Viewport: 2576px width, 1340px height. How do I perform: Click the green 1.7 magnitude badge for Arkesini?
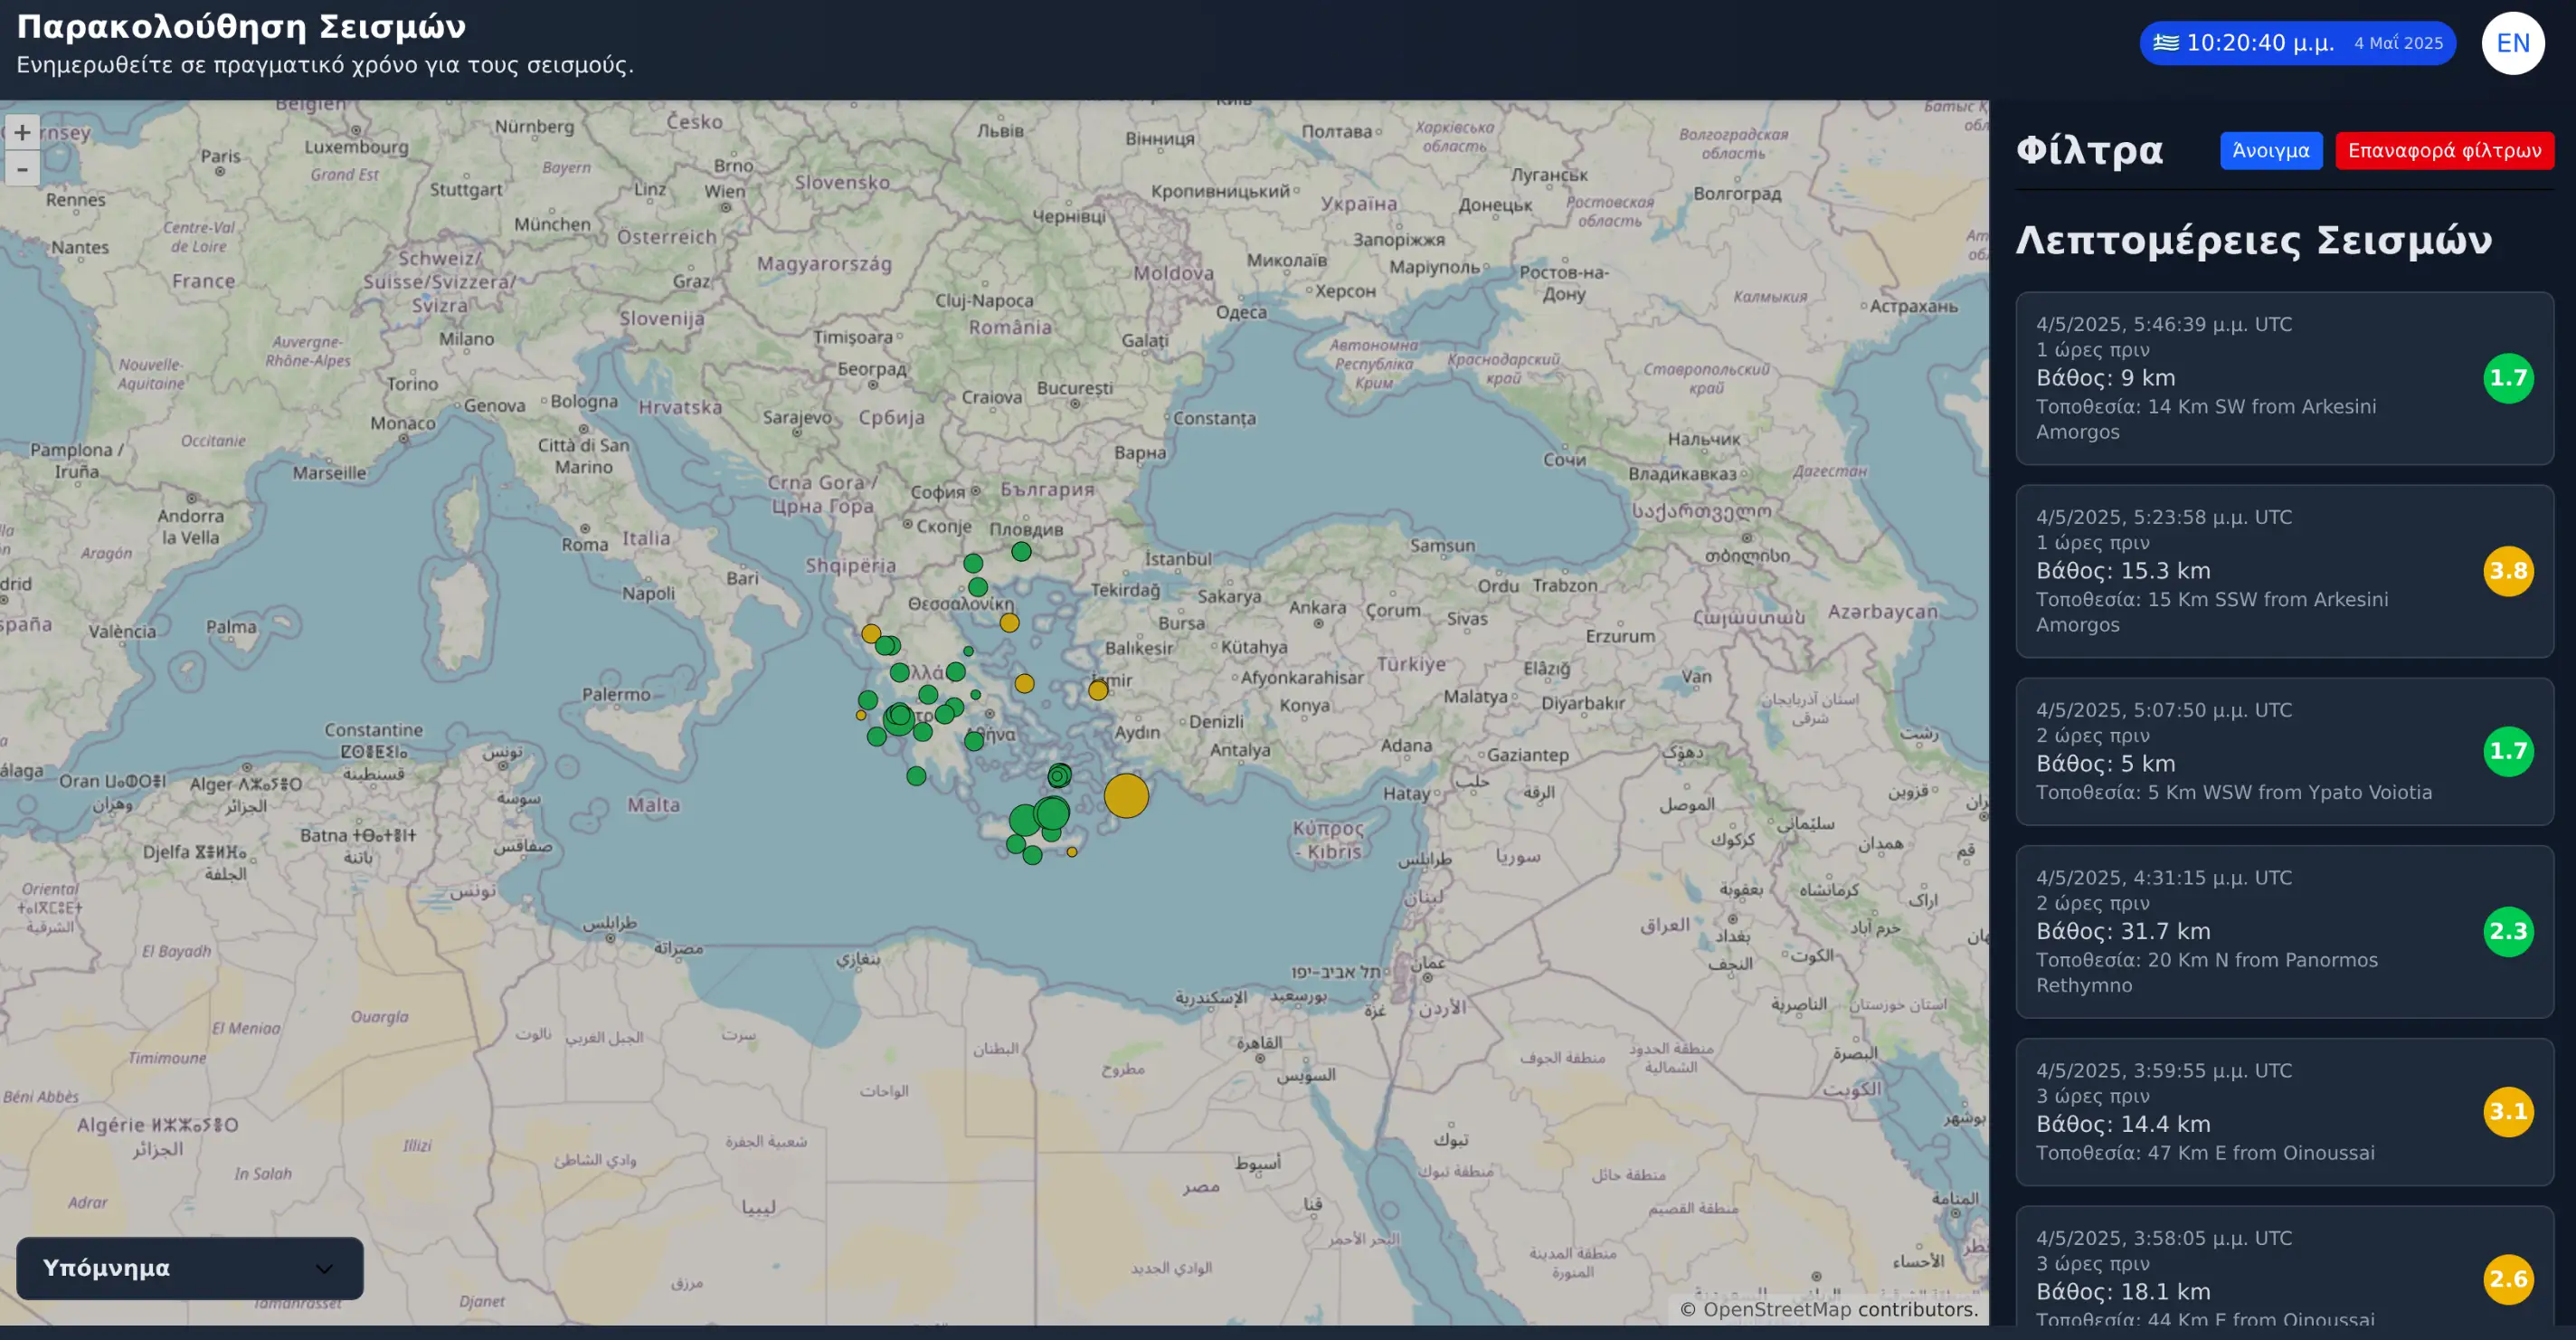2511,378
